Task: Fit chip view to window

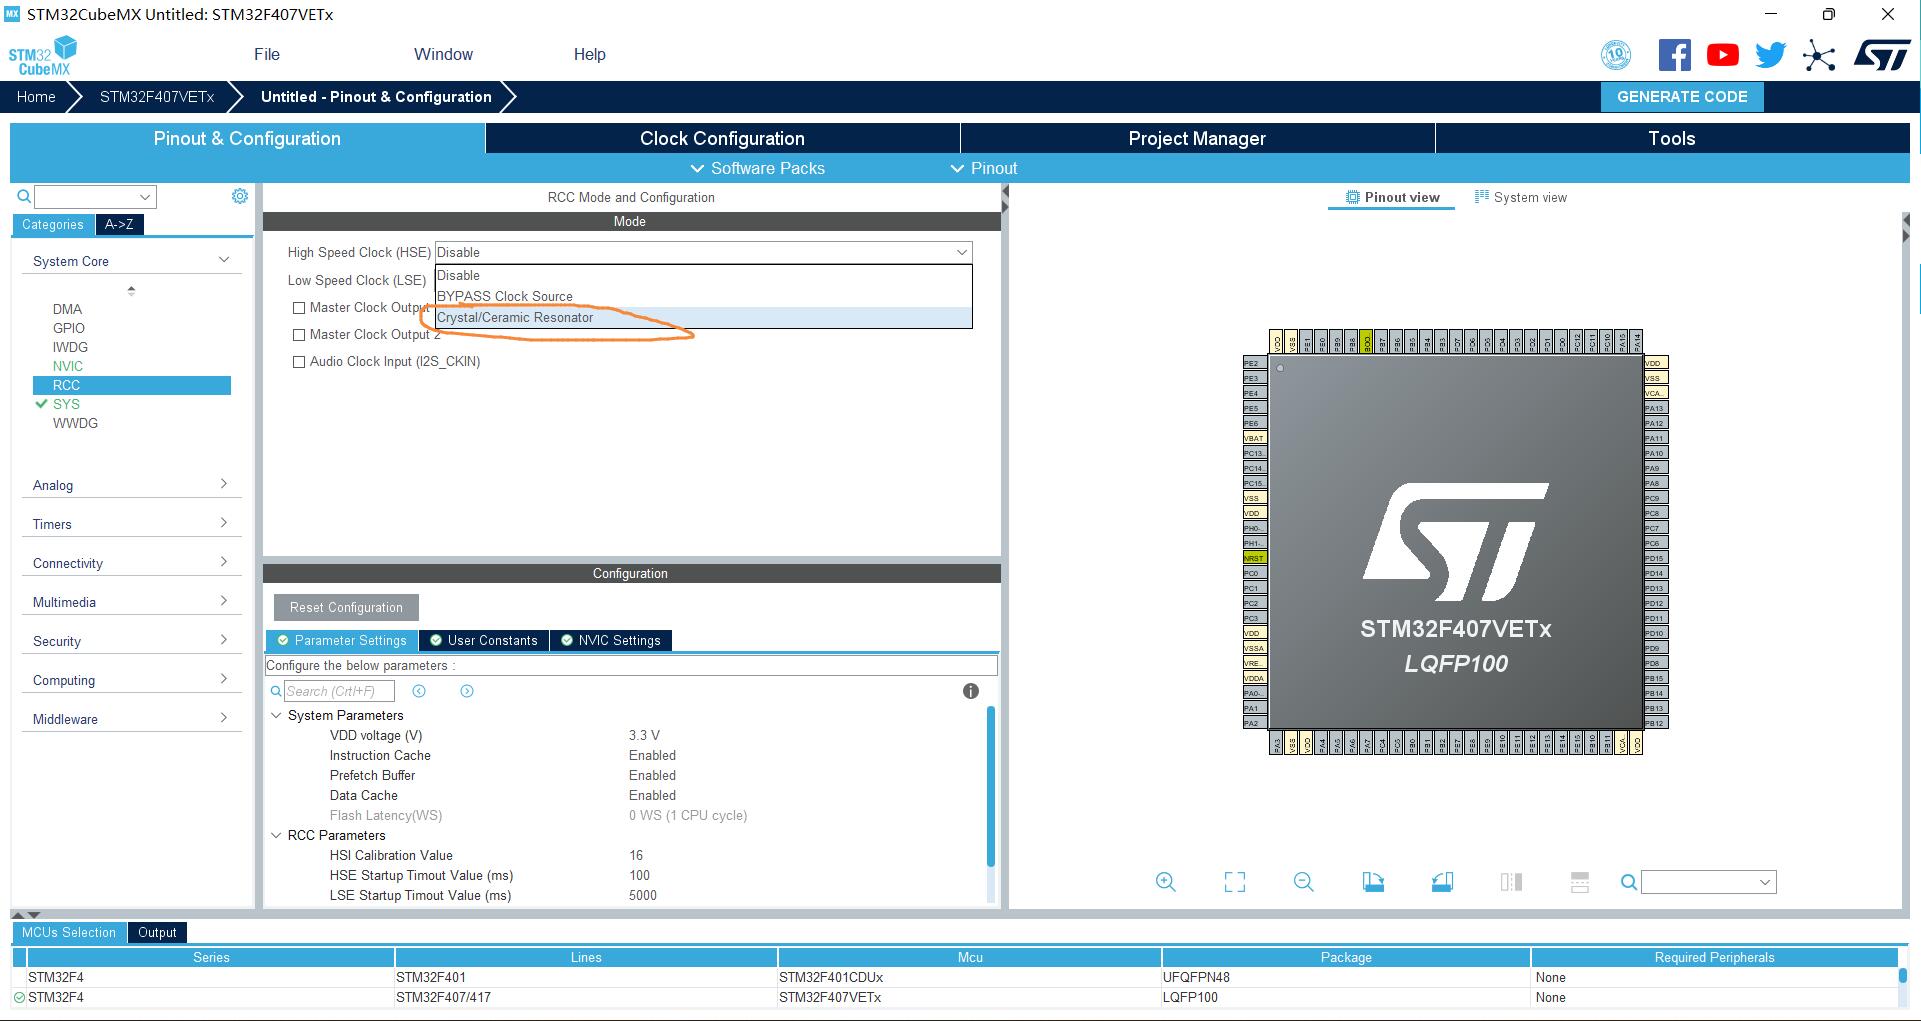Action: point(1235,882)
